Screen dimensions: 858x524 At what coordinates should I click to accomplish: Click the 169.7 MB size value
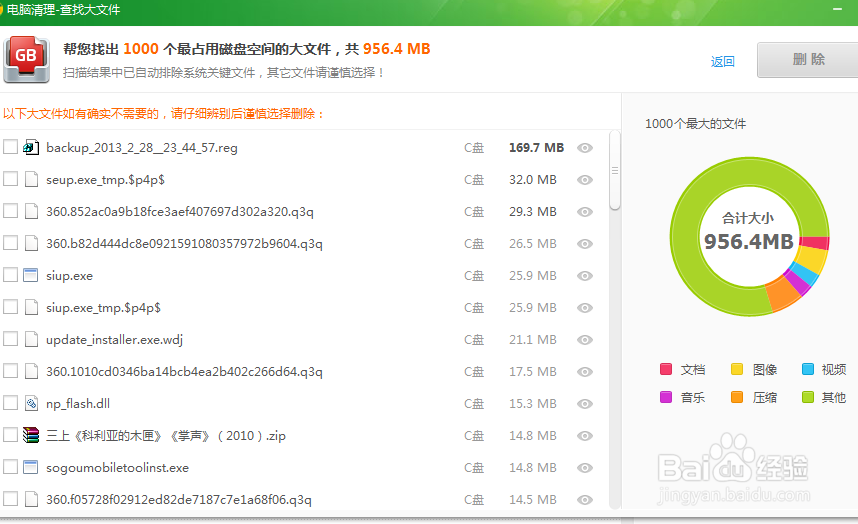(x=536, y=148)
